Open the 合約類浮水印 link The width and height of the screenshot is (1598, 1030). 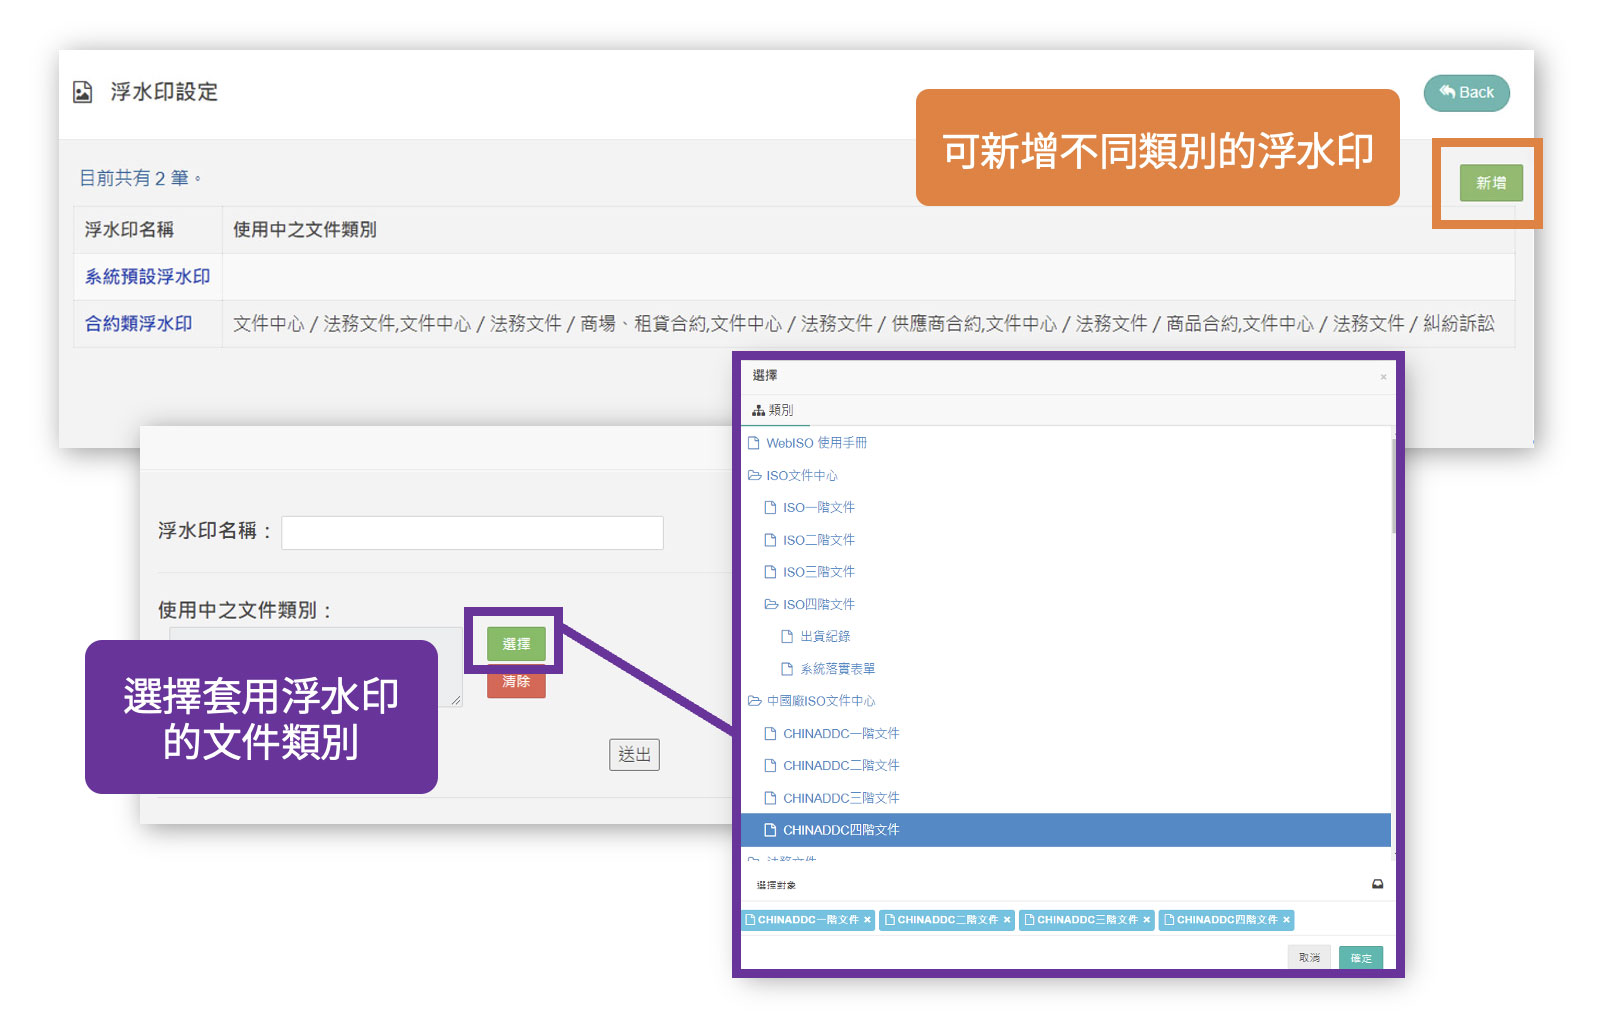138,324
